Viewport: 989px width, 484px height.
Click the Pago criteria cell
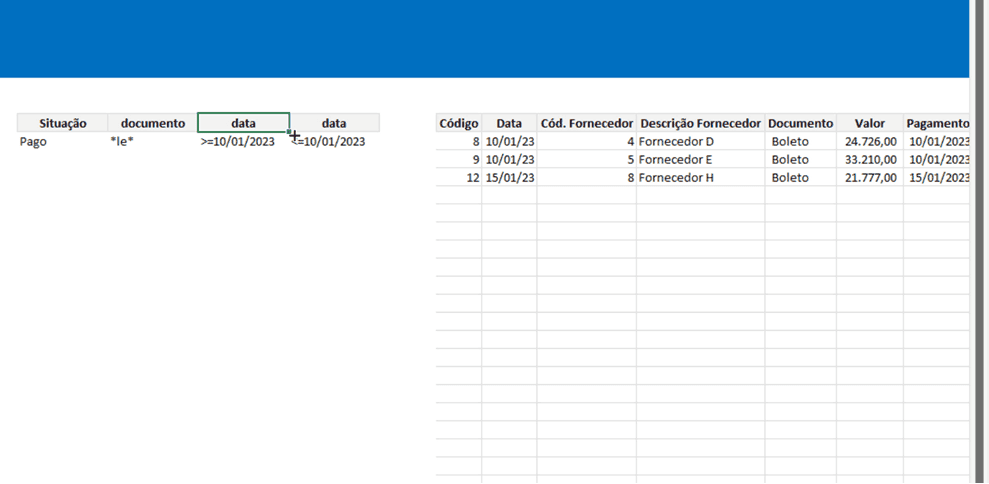tap(62, 142)
